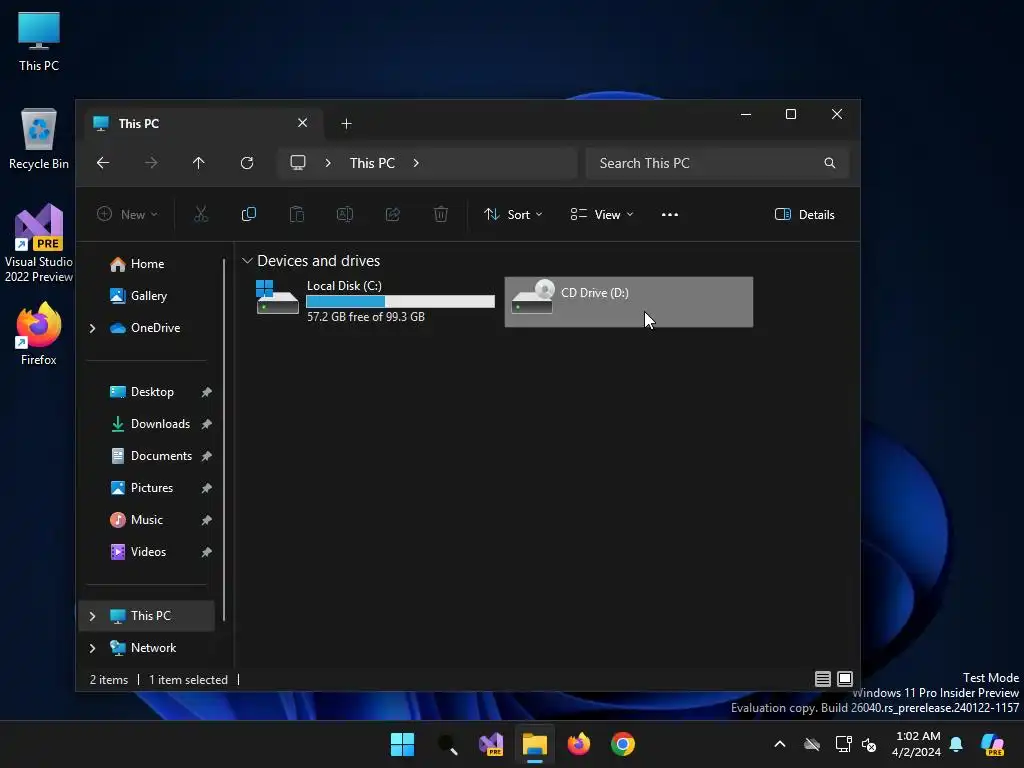The image size is (1024, 768).
Task: Unpin Documents from quick access
Action: coord(206,456)
